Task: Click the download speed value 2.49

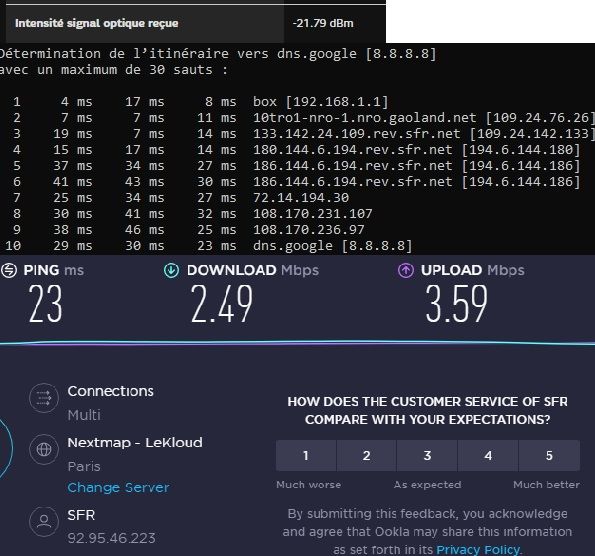Action: [222, 304]
